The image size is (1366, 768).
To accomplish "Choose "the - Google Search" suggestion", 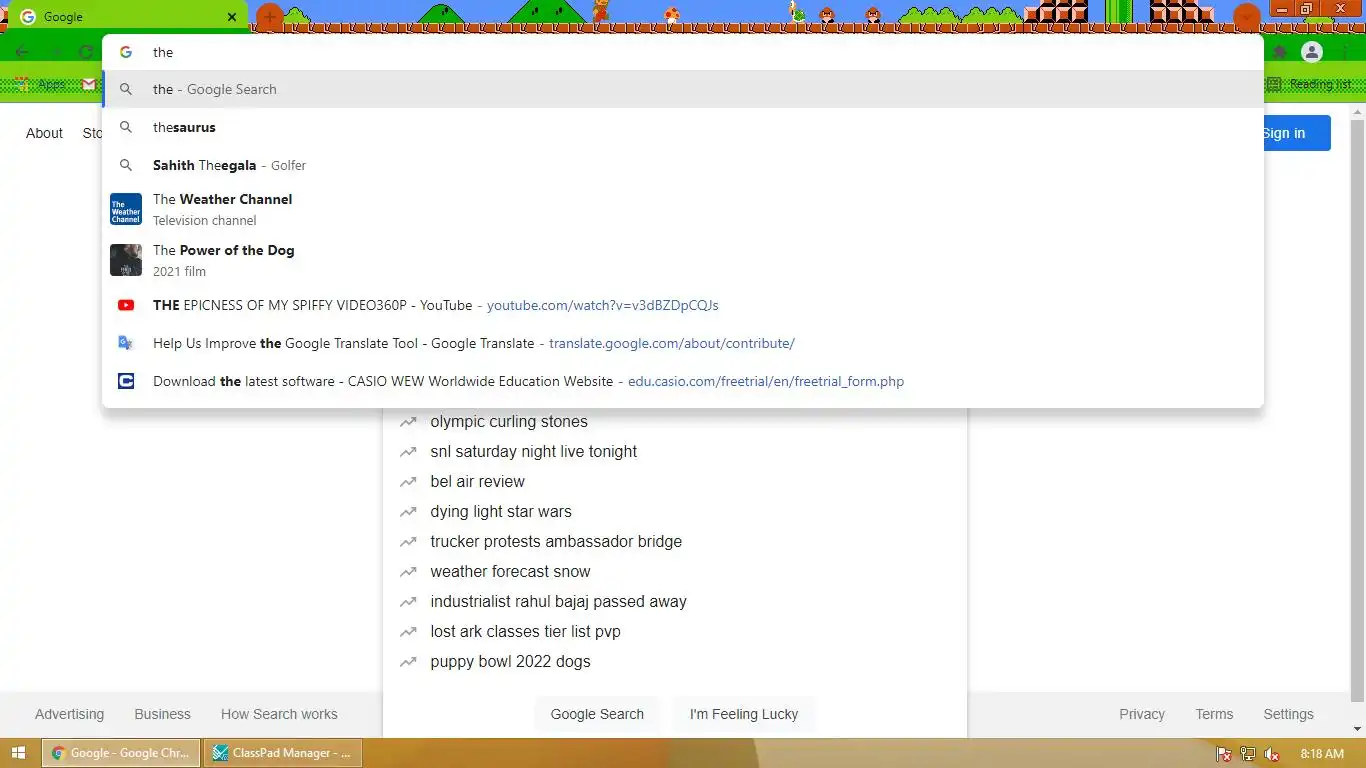I will (x=683, y=89).
